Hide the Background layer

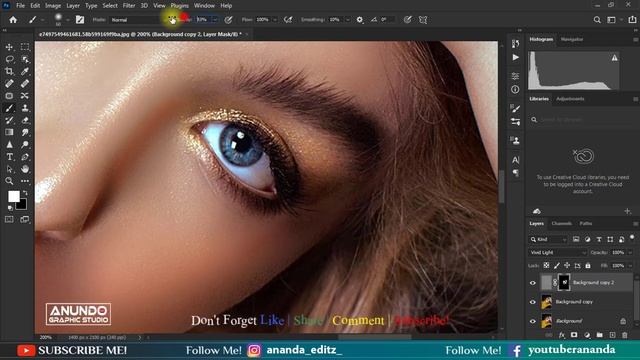533,321
